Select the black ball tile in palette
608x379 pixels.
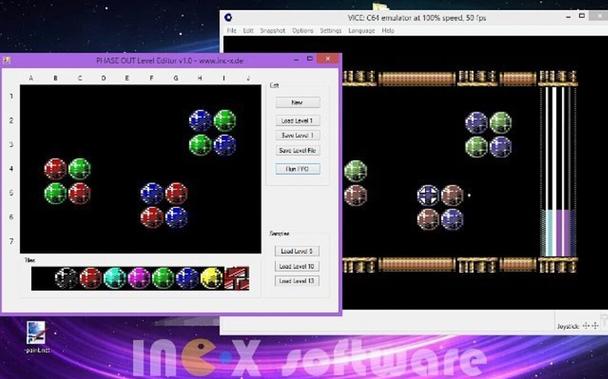coord(66,279)
